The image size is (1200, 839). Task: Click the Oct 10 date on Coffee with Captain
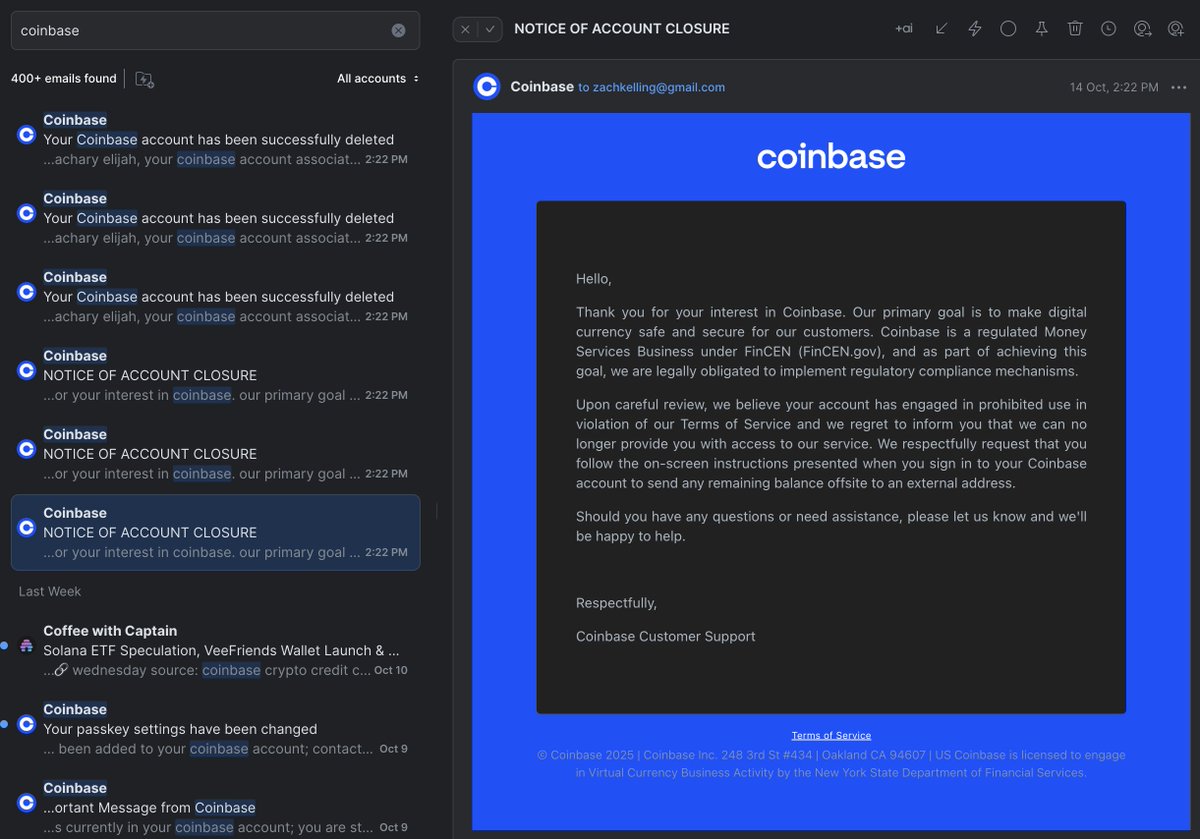391,670
